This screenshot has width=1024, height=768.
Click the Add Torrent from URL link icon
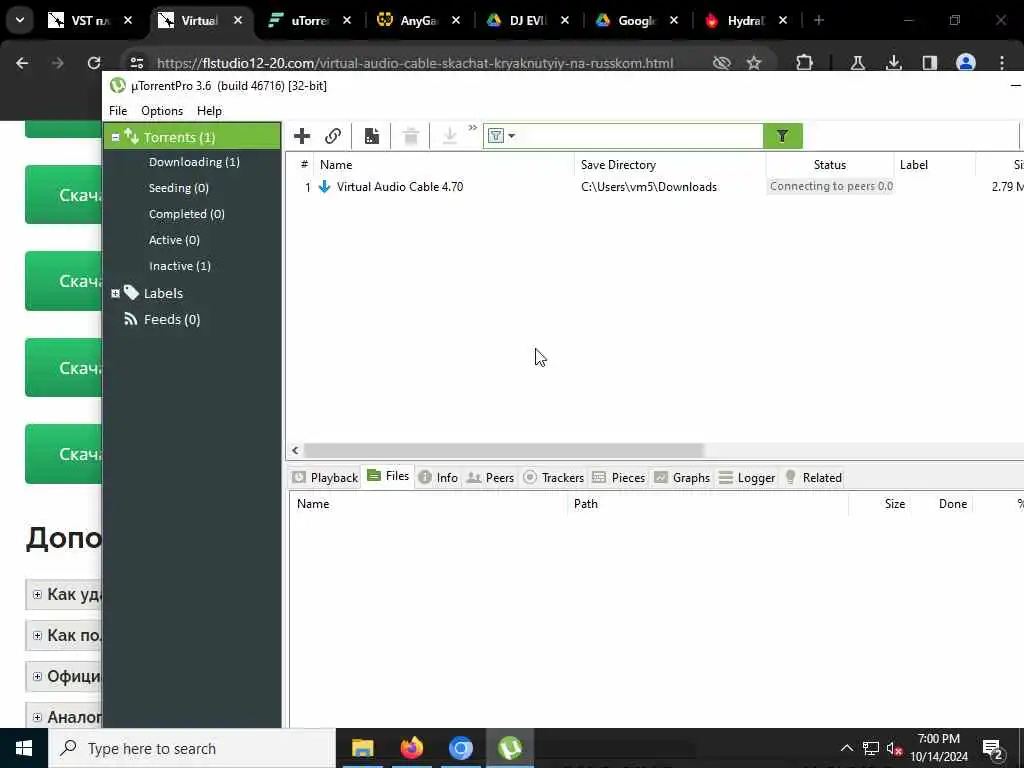[x=333, y=136]
